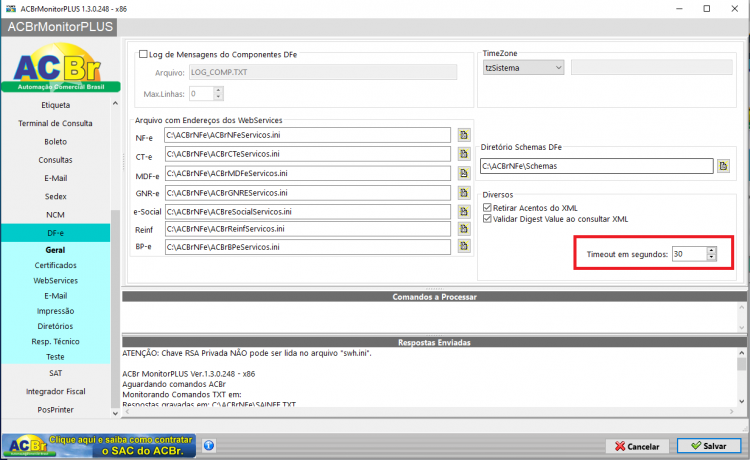Viewport: 750px width, 460px height.
Task: Open the SAC do ACBr banner
Action: [x=99, y=446]
